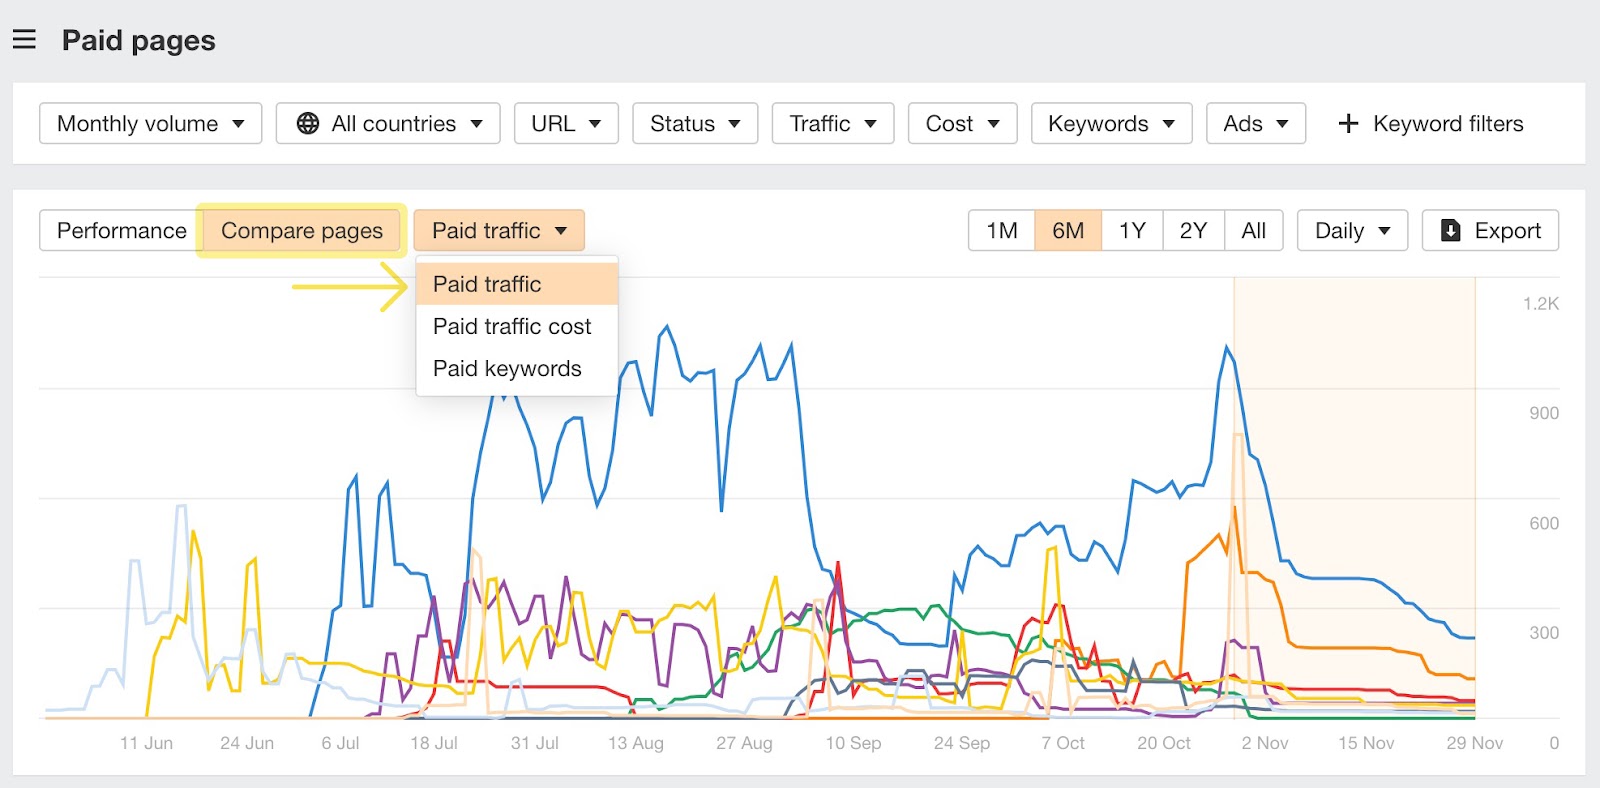Open the URL filter dropdown
Viewport: 1600px width, 788px height.
[566, 123]
